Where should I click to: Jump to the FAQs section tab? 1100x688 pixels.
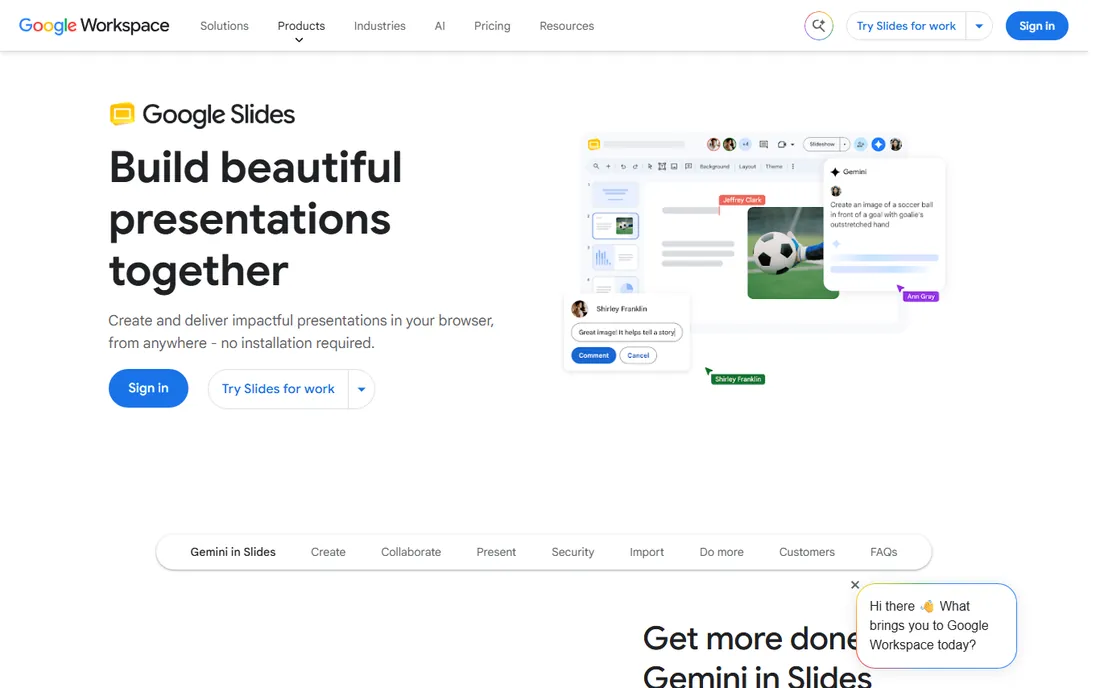coord(883,552)
